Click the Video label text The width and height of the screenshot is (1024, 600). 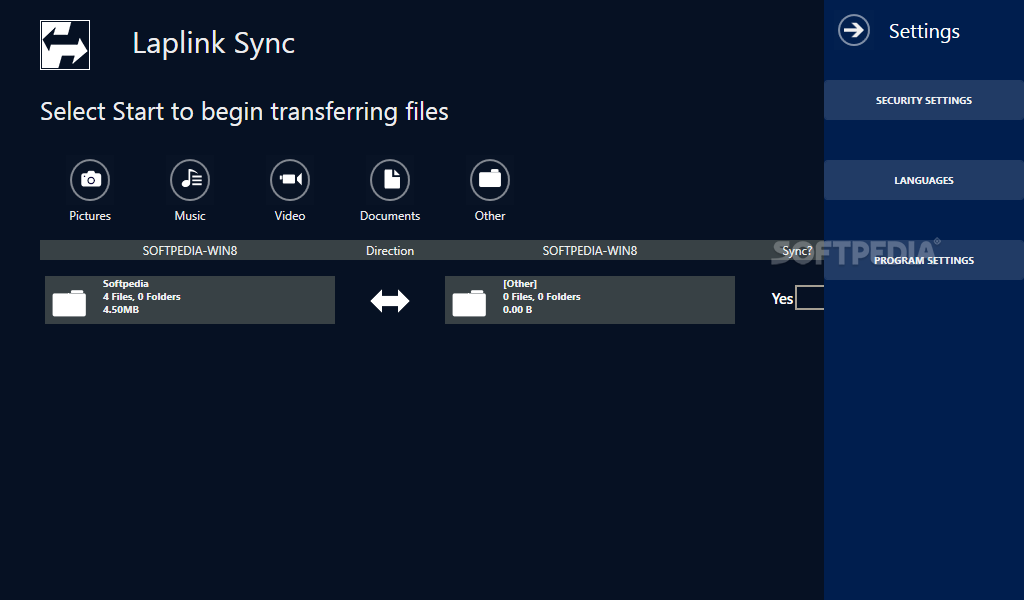pos(290,215)
